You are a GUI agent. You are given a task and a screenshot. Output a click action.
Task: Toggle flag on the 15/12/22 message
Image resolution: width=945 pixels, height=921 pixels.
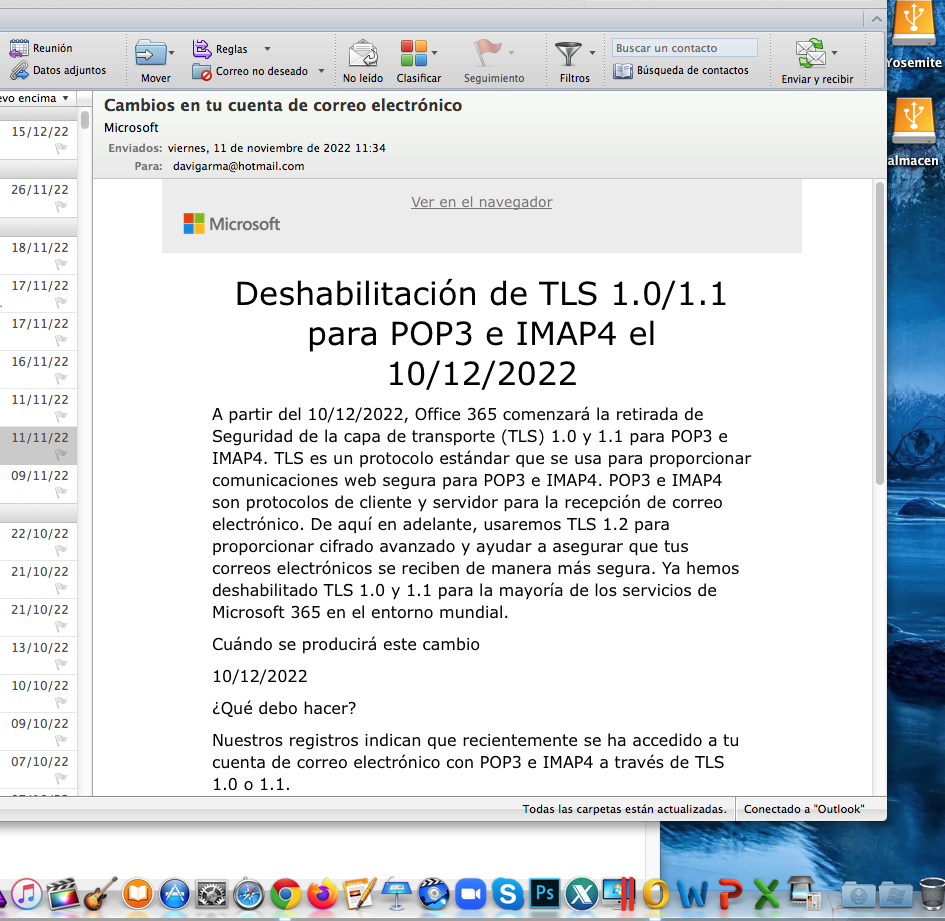click(x=61, y=148)
